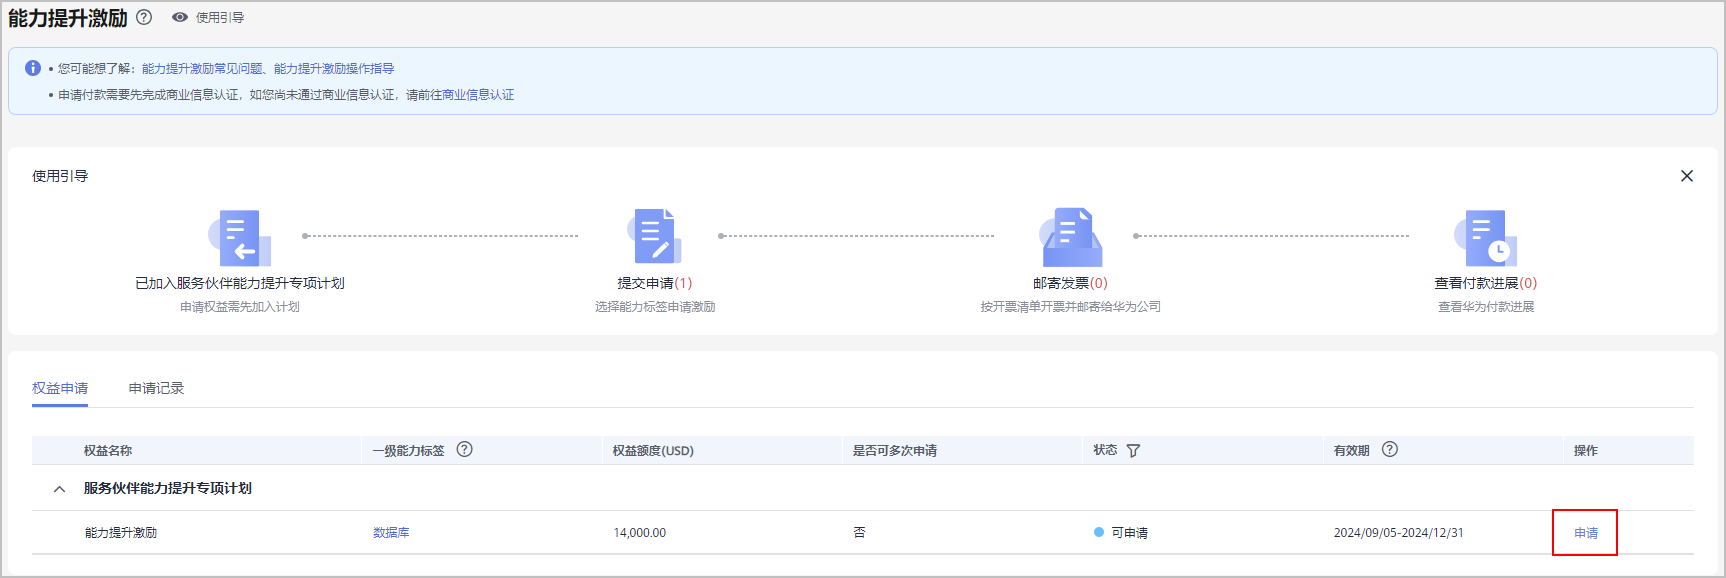Click help icon beside 有效期 header
Screen dimensions: 1726x578
click(x=1390, y=449)
